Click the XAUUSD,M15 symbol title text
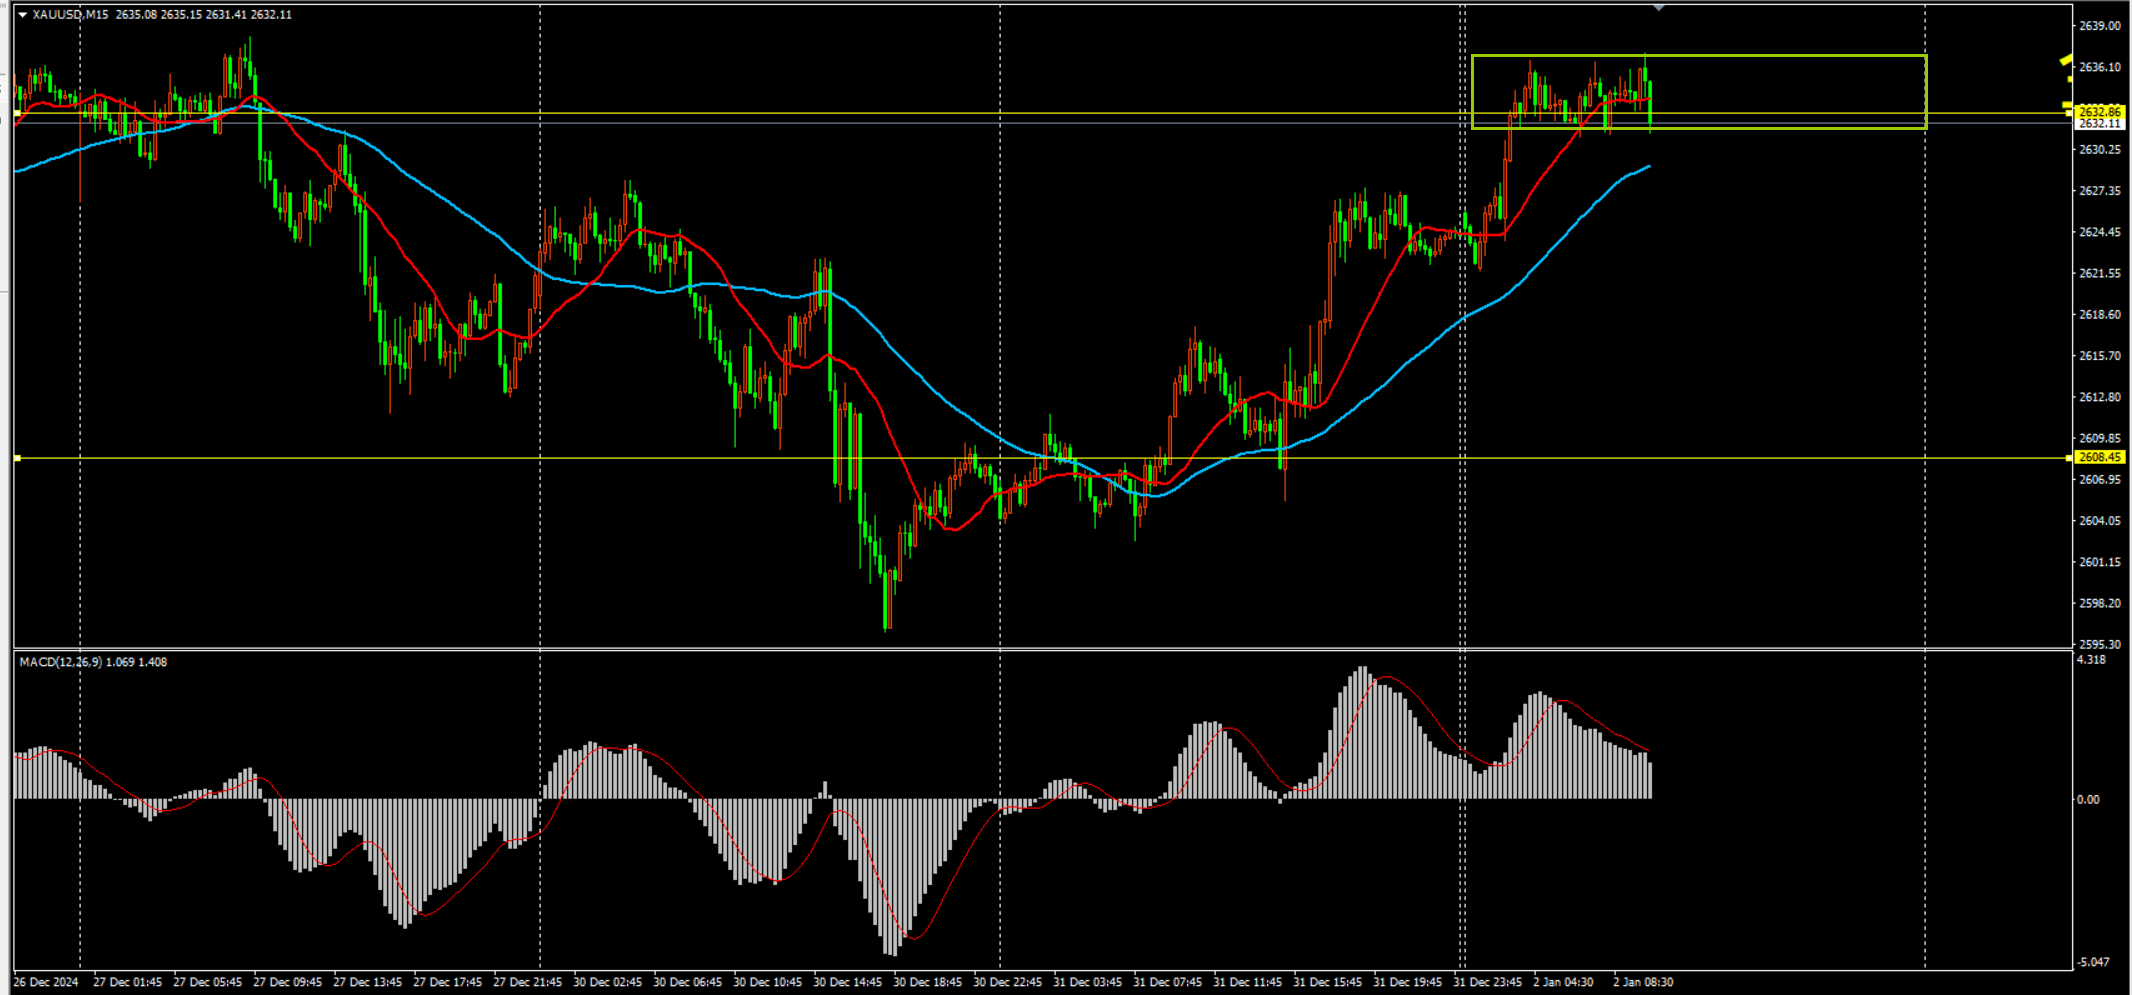The width and height of the screenshot is (2132, 995). click(x=70, y=15)
